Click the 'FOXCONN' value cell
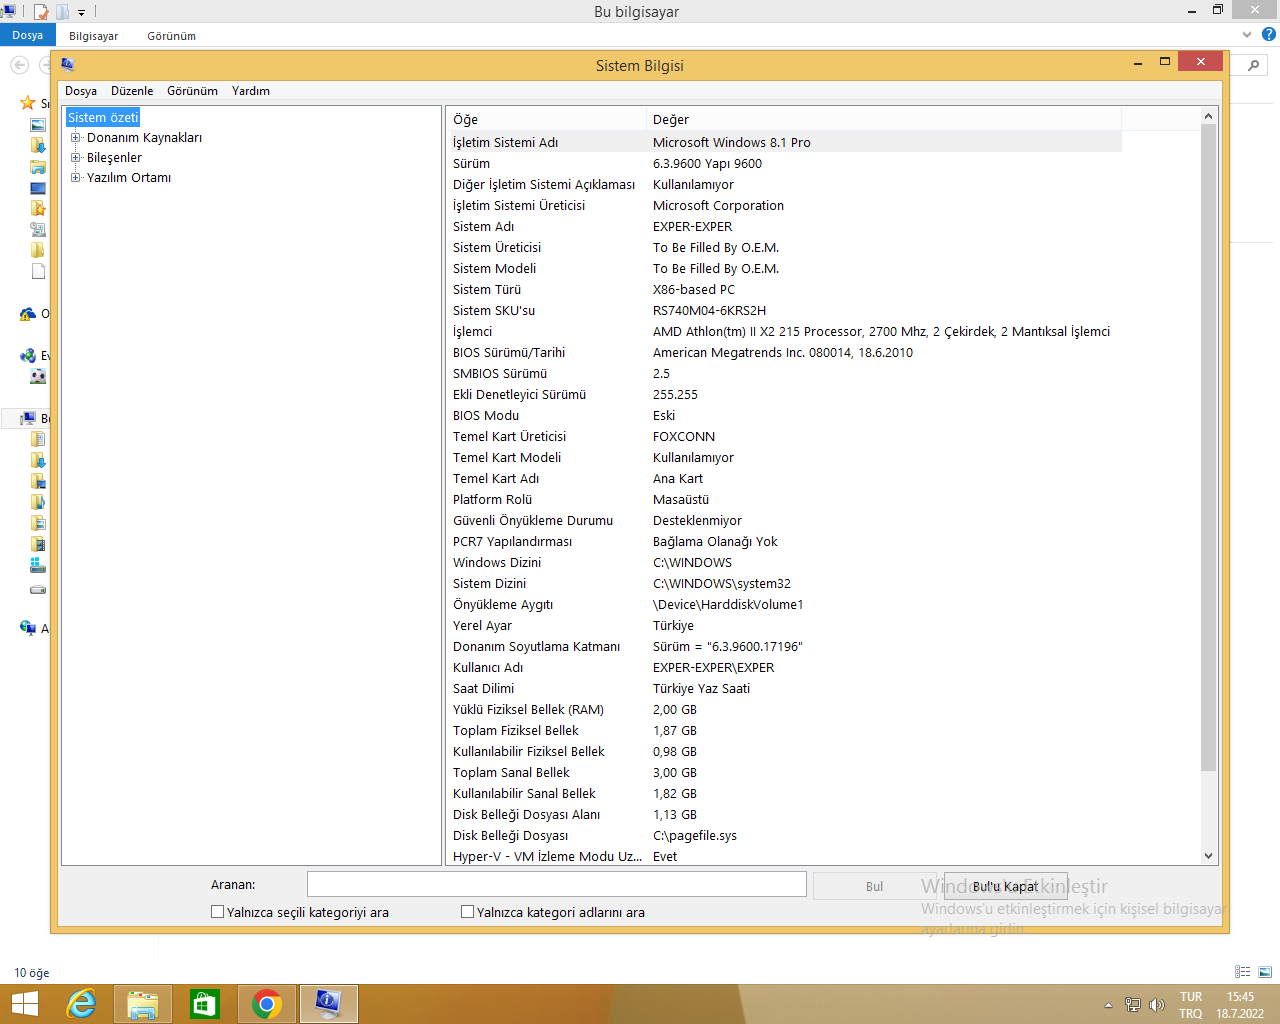This screenshot has width=1280, height=1024. point(684,437)
